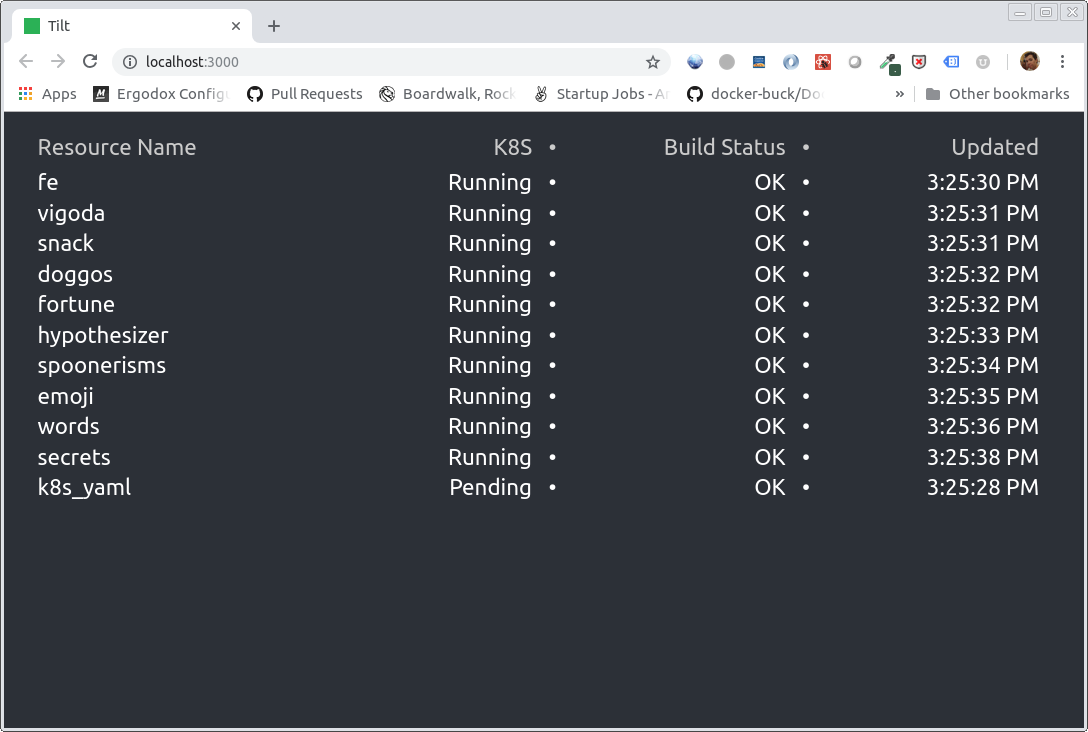
Task: Click the 3:25:36 PM timestamp
Action: point(983,426)
